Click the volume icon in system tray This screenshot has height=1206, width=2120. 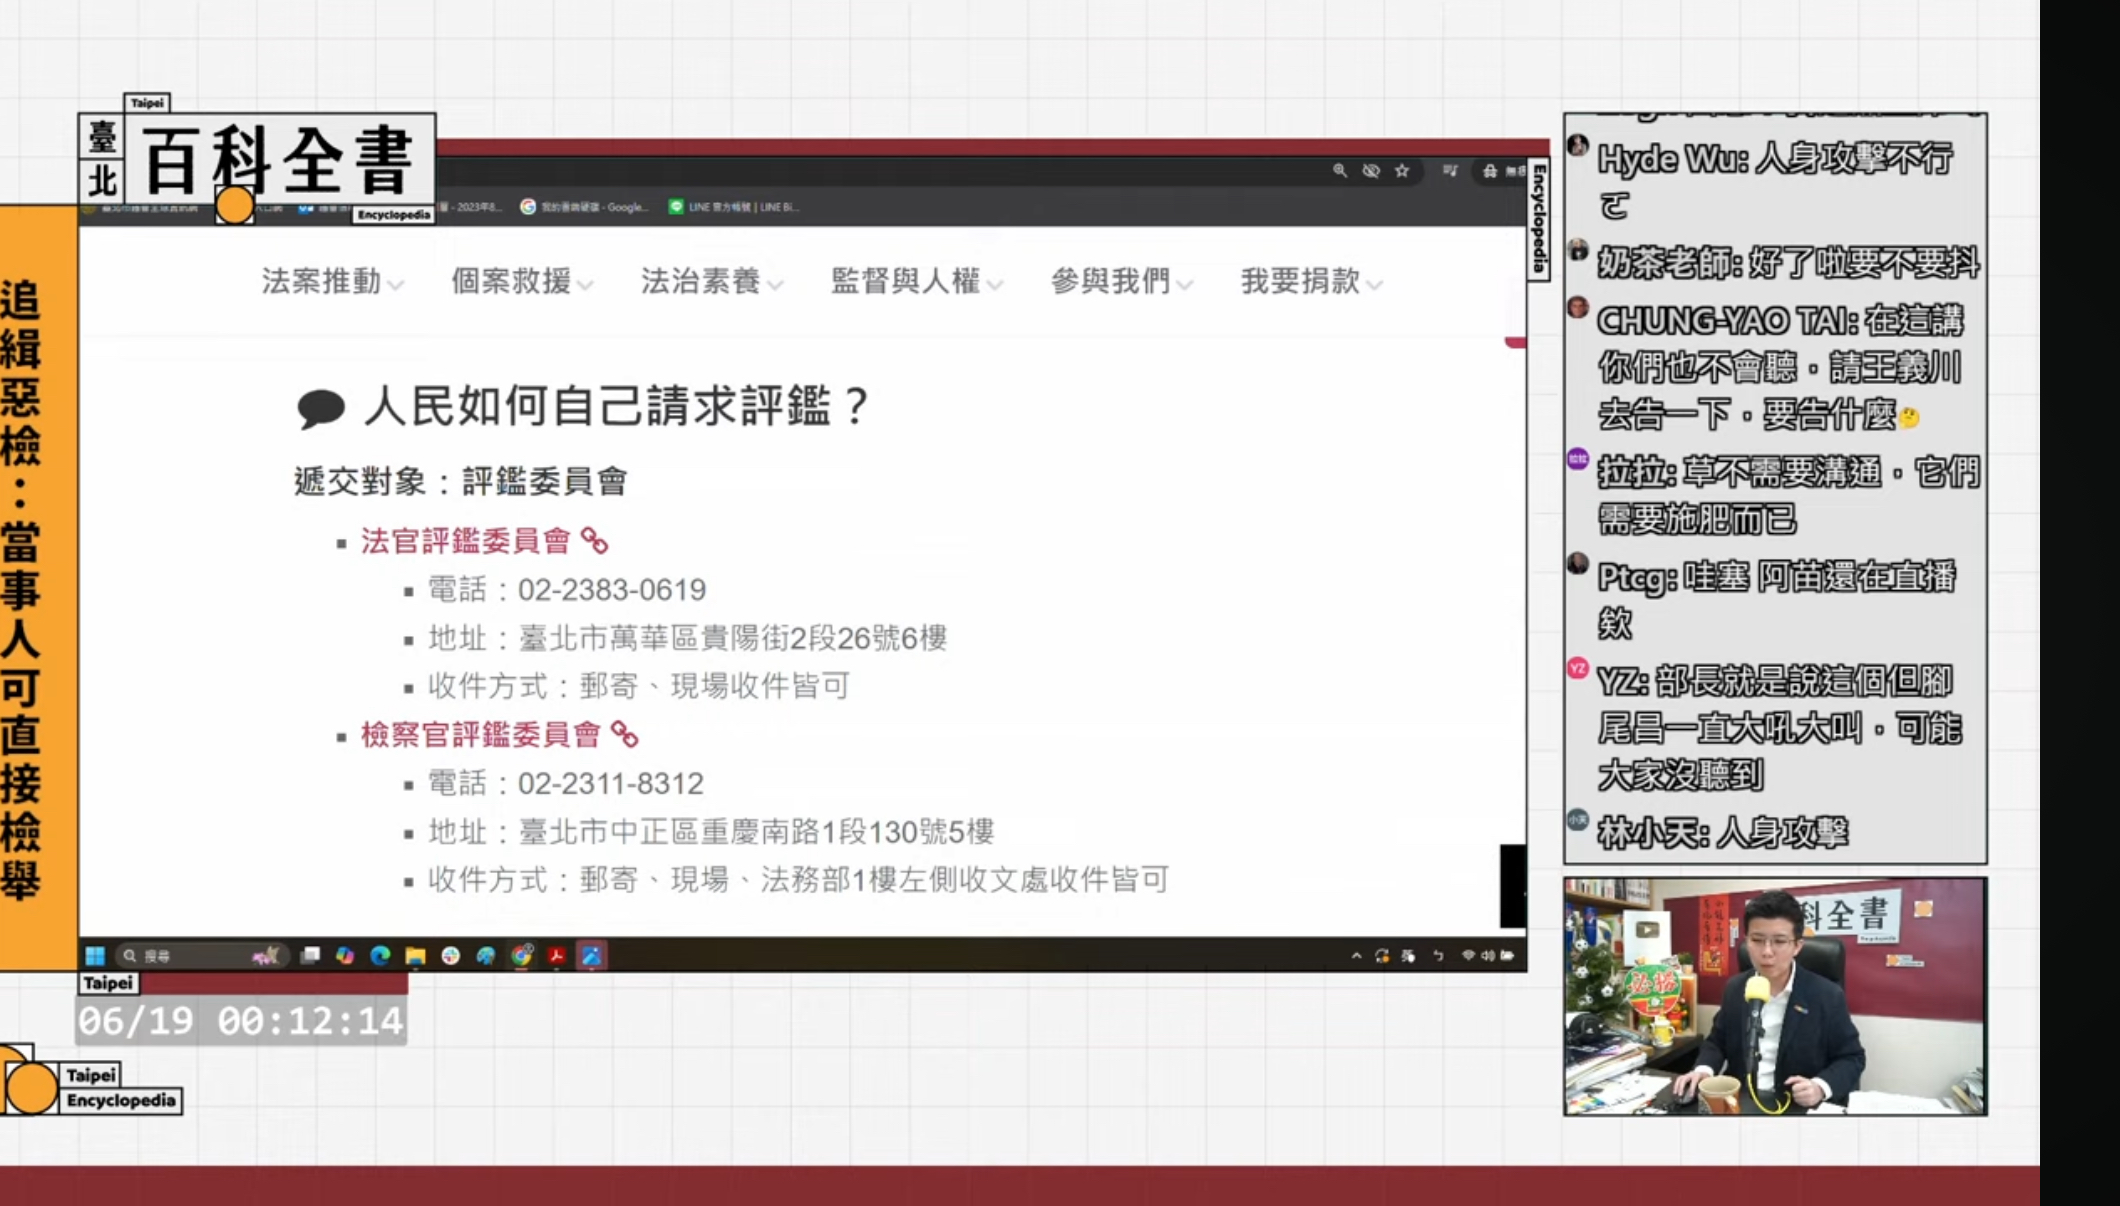pos(1488,956)
